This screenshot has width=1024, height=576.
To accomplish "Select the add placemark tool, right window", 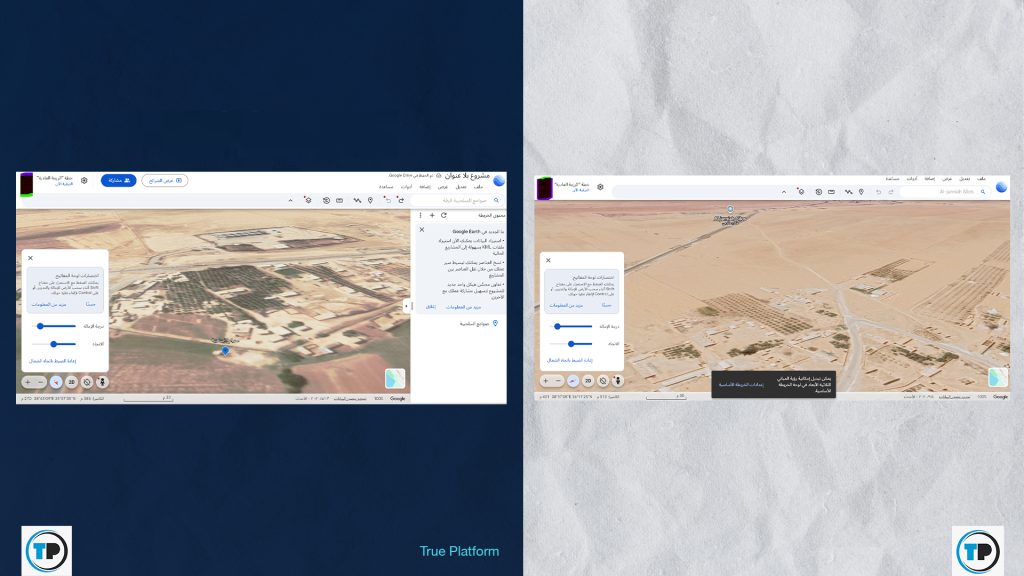I will (861, 192).
